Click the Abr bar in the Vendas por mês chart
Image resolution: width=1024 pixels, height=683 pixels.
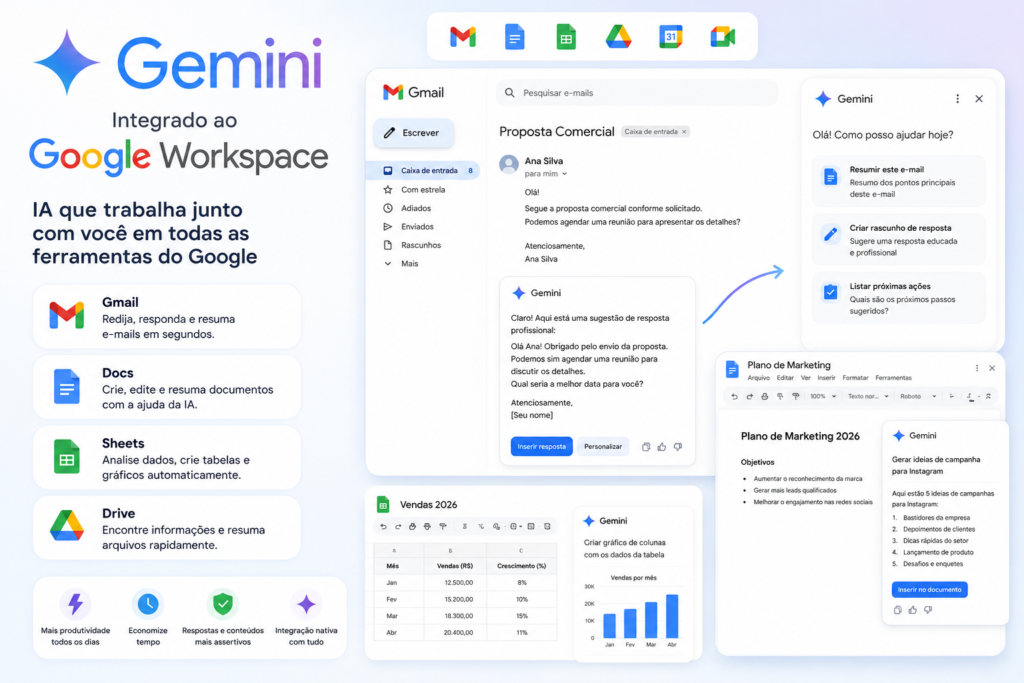pyautogui.click(x=672, y=616)
